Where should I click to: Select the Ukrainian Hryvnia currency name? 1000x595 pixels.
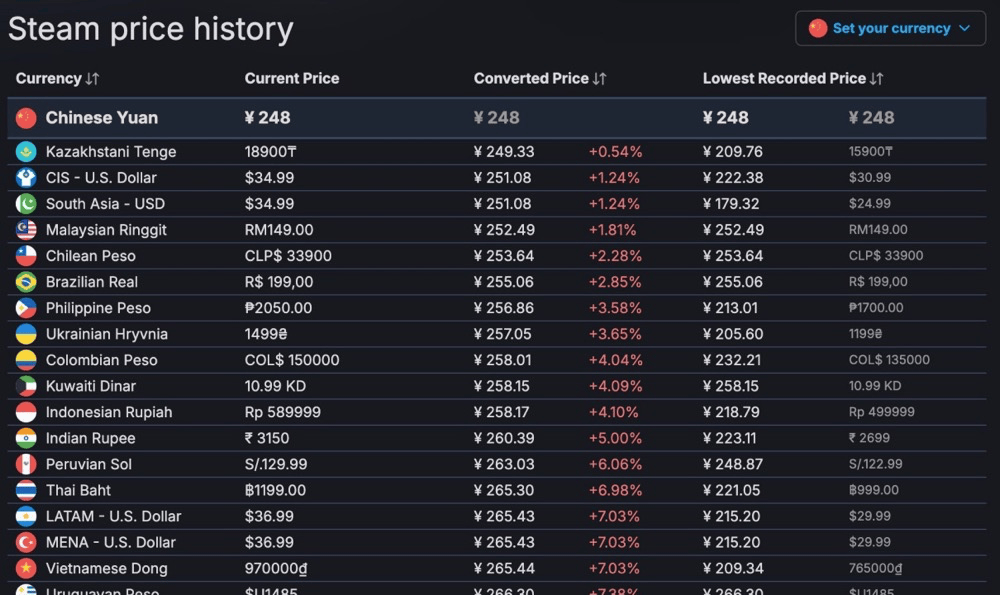pos(107,334)
